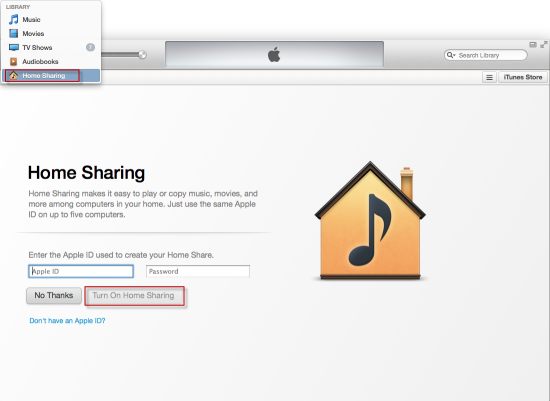Click the Apple logo in the display
The width and height of the screenshot is (550, 401).
pyautogui.click(x=274, y=54)
